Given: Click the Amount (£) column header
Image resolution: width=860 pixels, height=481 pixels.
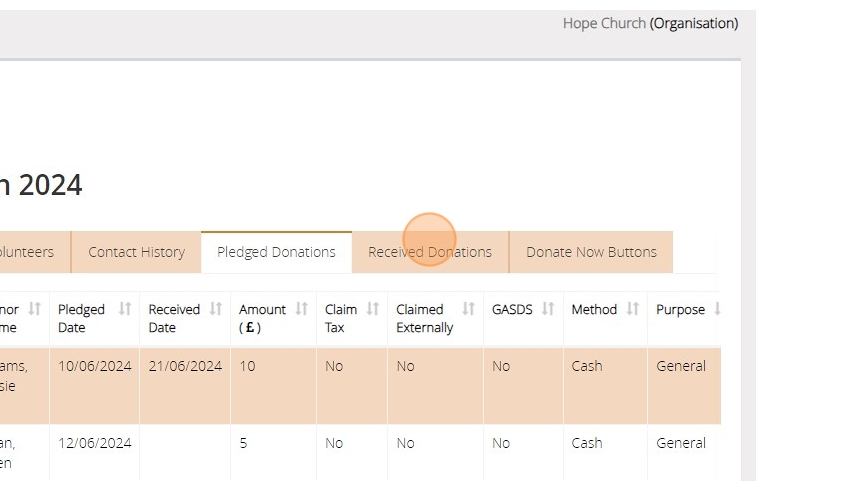Looking at the screenshot, I should [262, 318].
